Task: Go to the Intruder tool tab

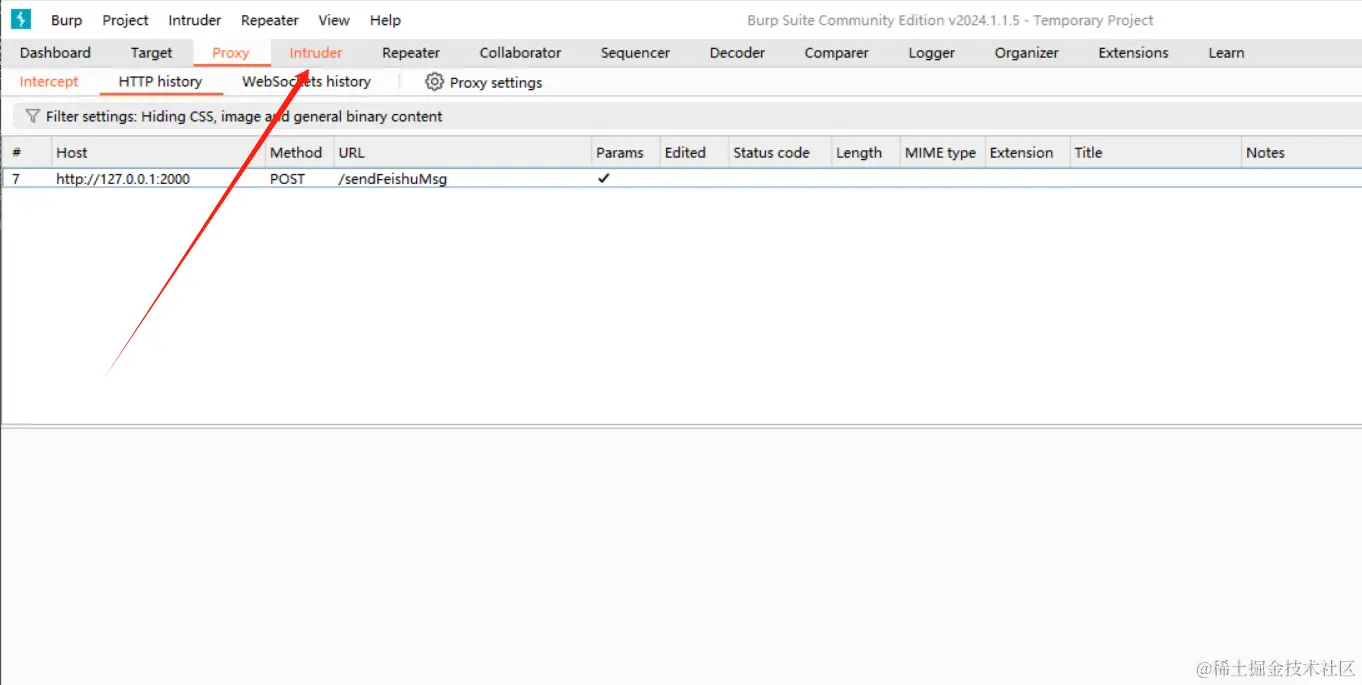Action: tap(316, 53)
